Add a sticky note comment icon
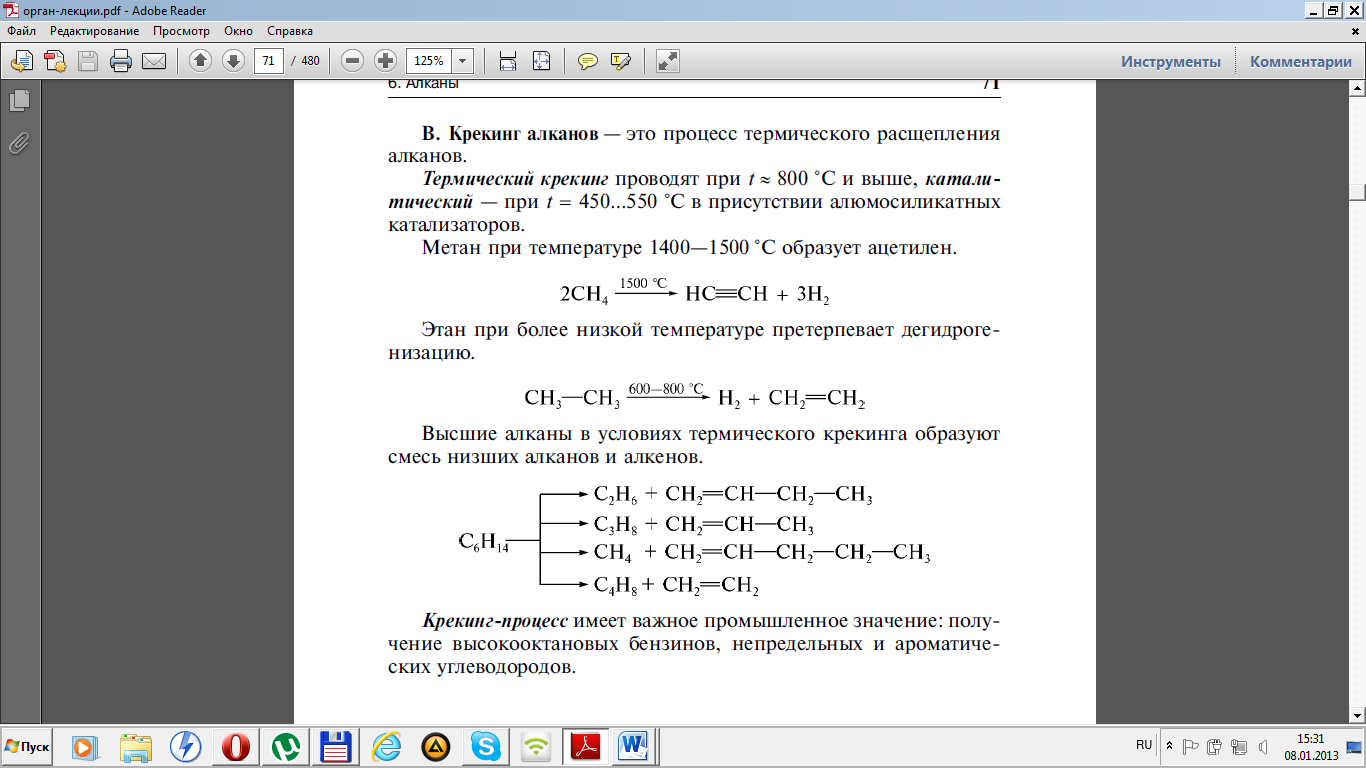The image size is (1366, 768). pos(588,61)
